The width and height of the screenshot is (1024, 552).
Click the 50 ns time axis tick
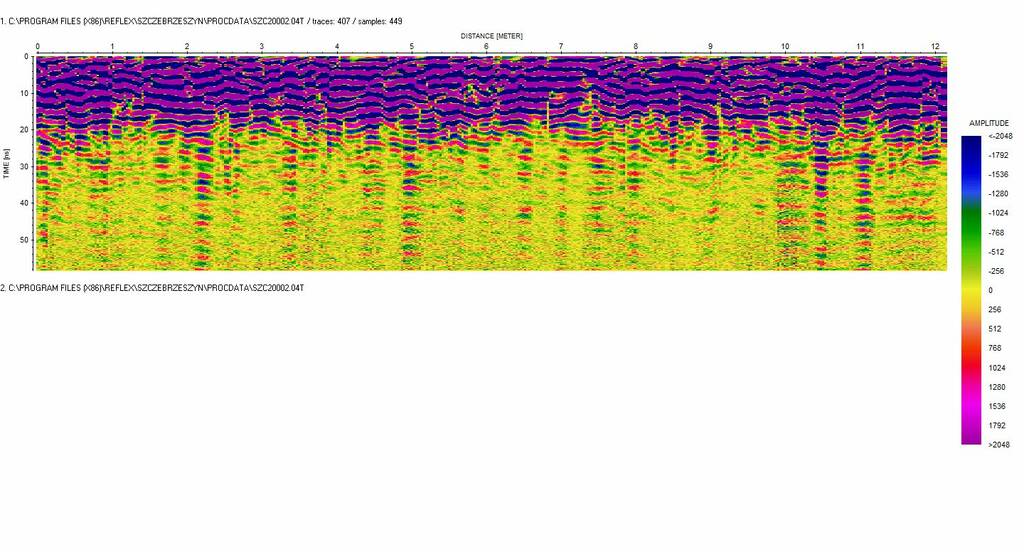coord(26,240)
